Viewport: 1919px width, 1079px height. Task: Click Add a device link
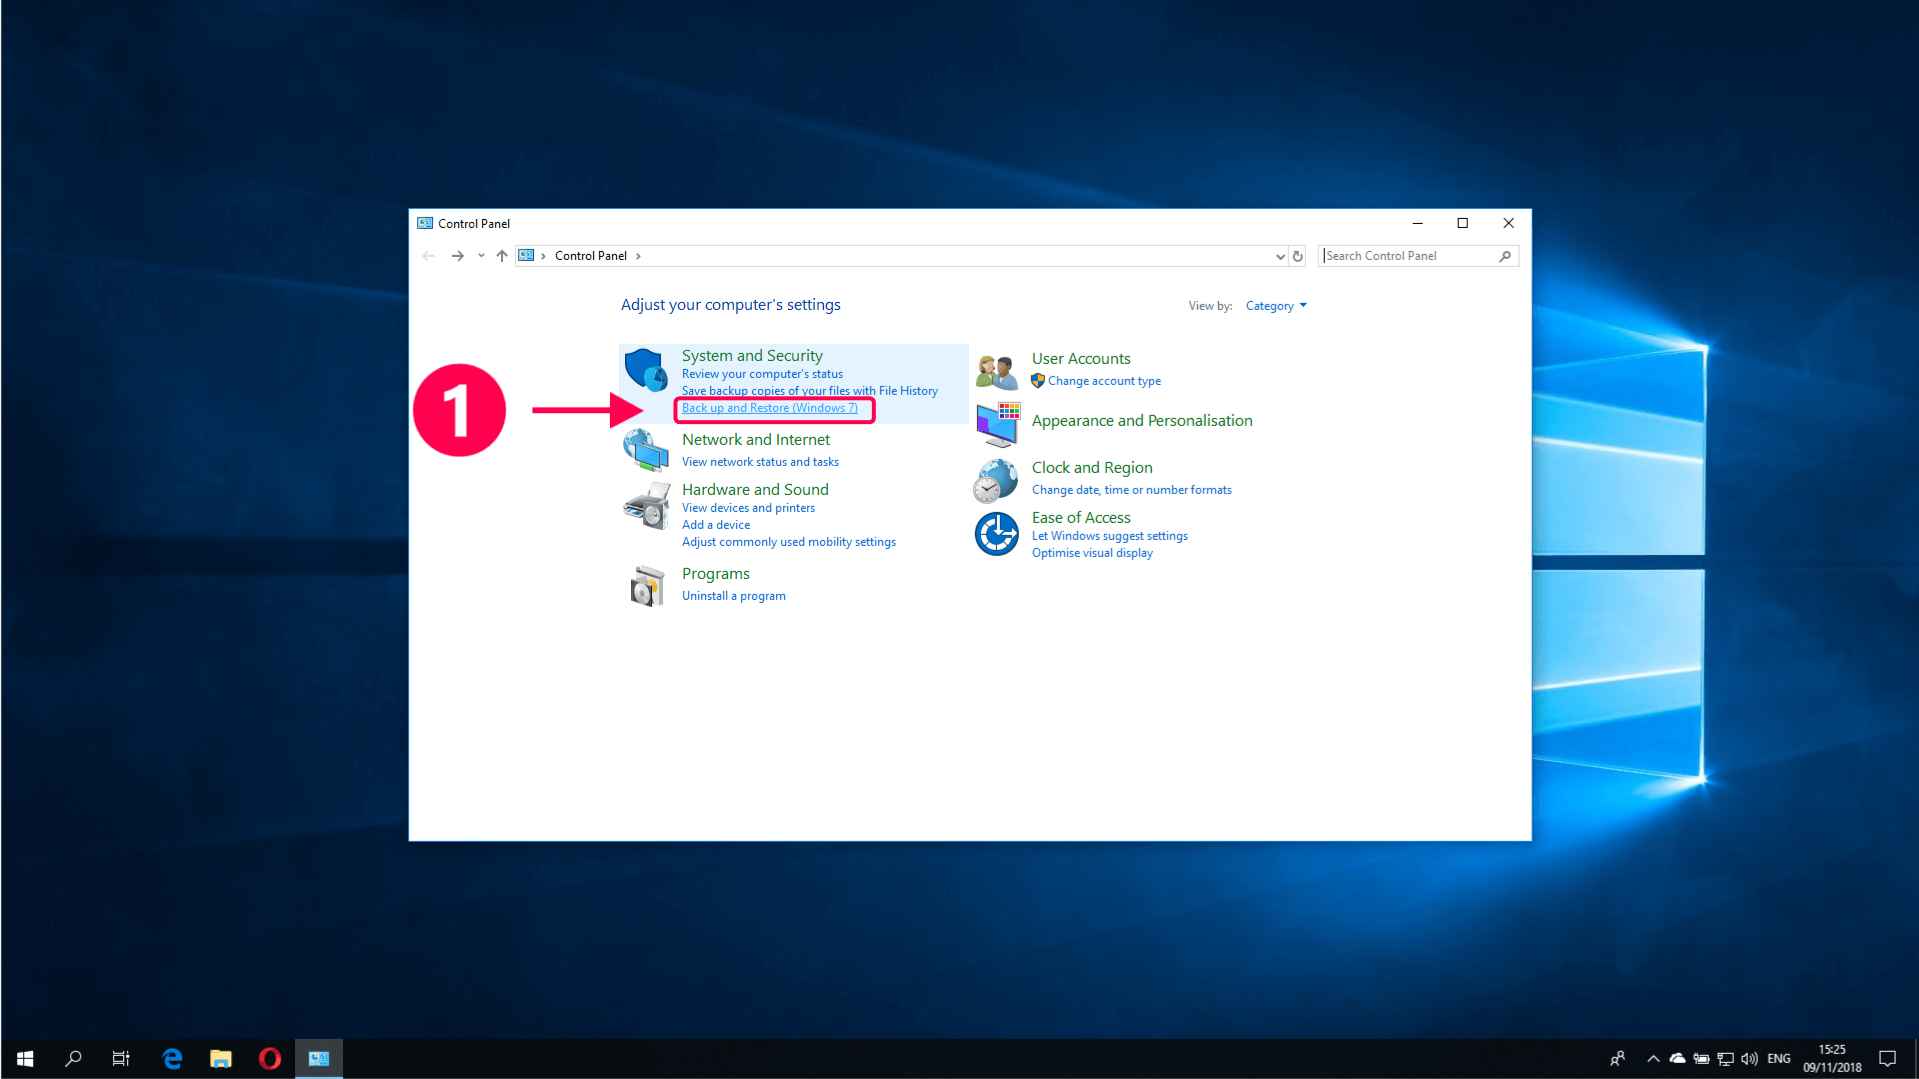pos(716,525)
